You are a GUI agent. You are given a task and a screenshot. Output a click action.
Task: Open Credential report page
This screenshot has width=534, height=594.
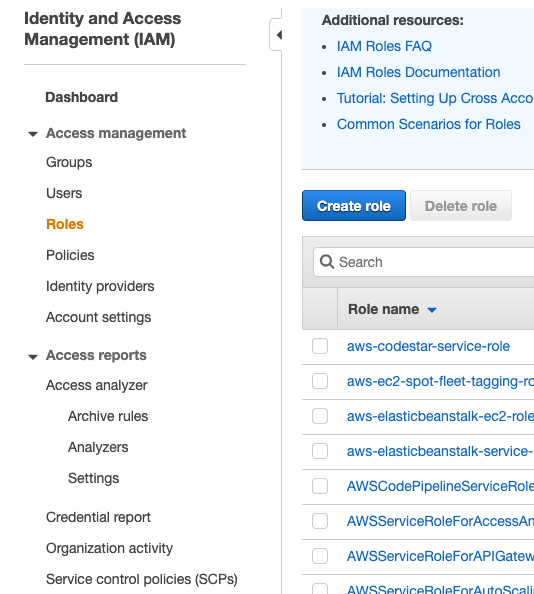[98, 517]
